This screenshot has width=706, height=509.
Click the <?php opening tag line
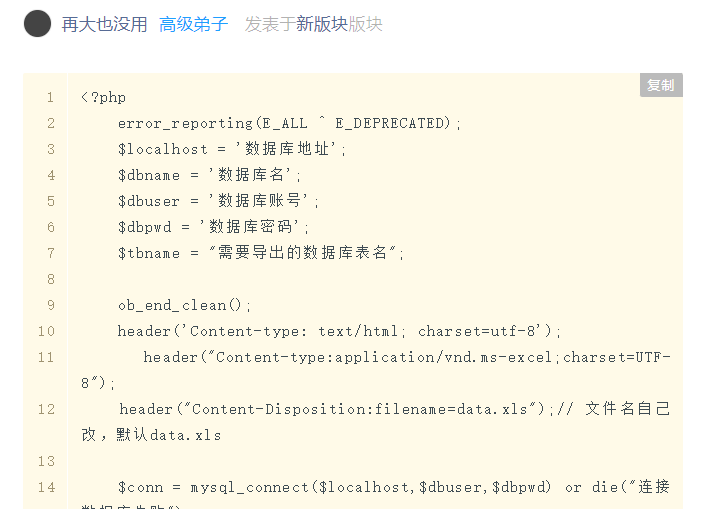coord(104,97)
